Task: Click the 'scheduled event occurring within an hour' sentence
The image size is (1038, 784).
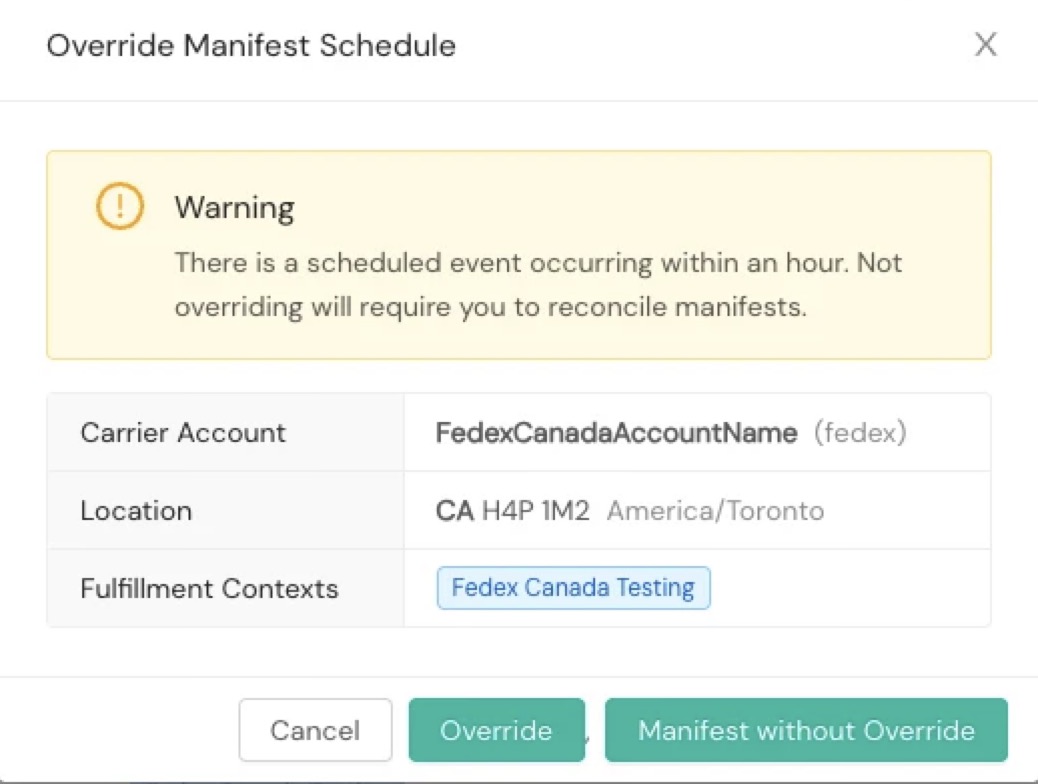Action: tap(538, 263)
